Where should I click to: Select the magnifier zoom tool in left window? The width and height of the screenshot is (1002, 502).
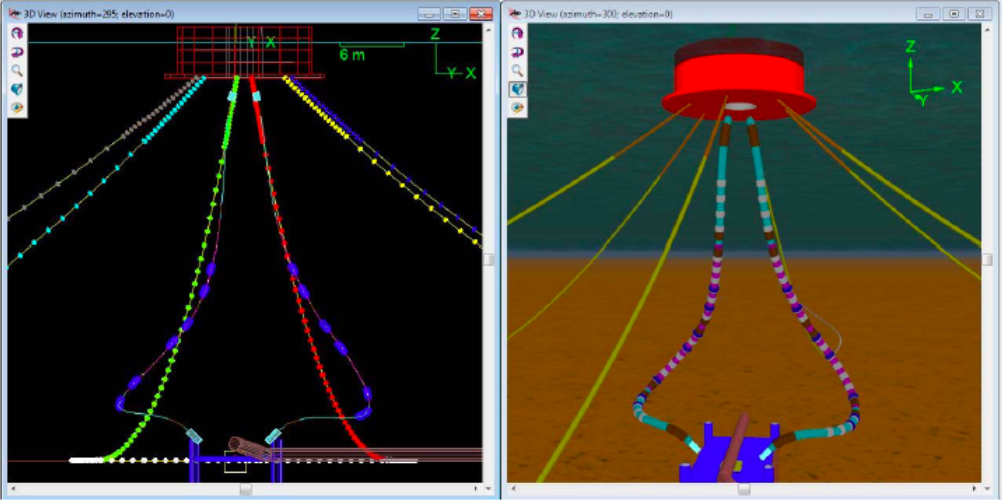(17, 70)
